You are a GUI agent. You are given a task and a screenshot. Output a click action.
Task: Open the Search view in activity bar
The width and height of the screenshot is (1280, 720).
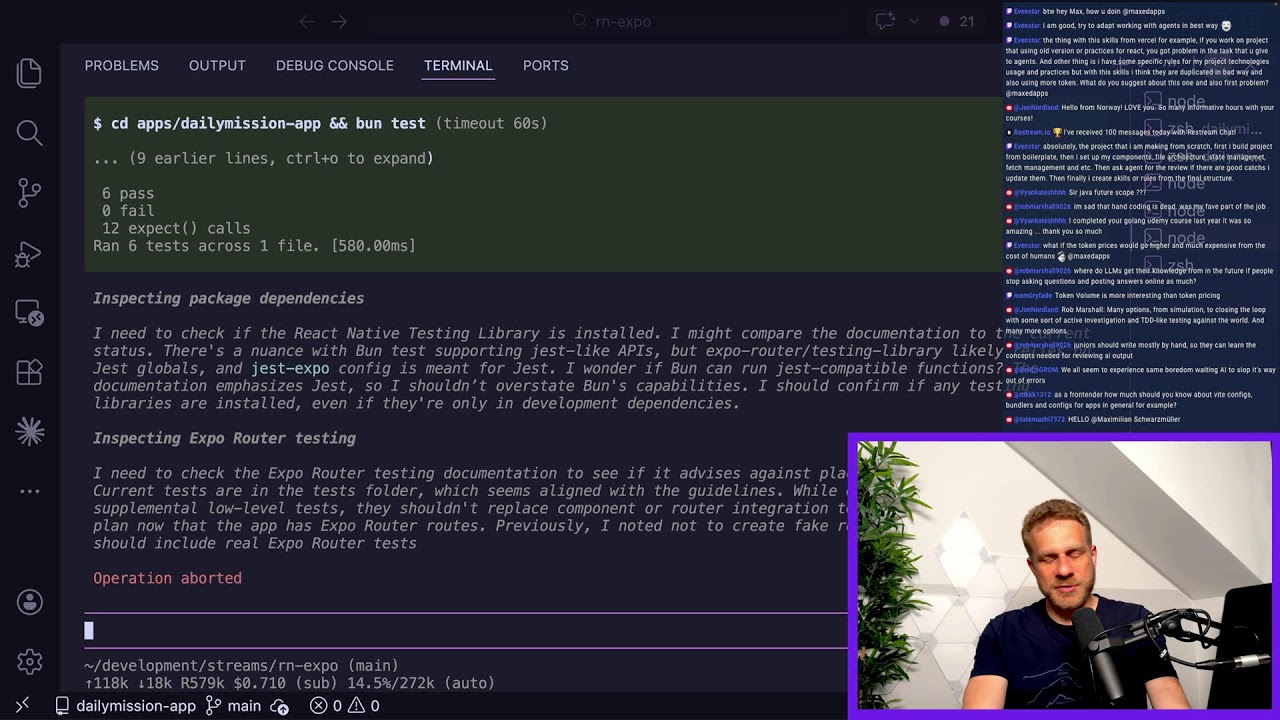29,132
